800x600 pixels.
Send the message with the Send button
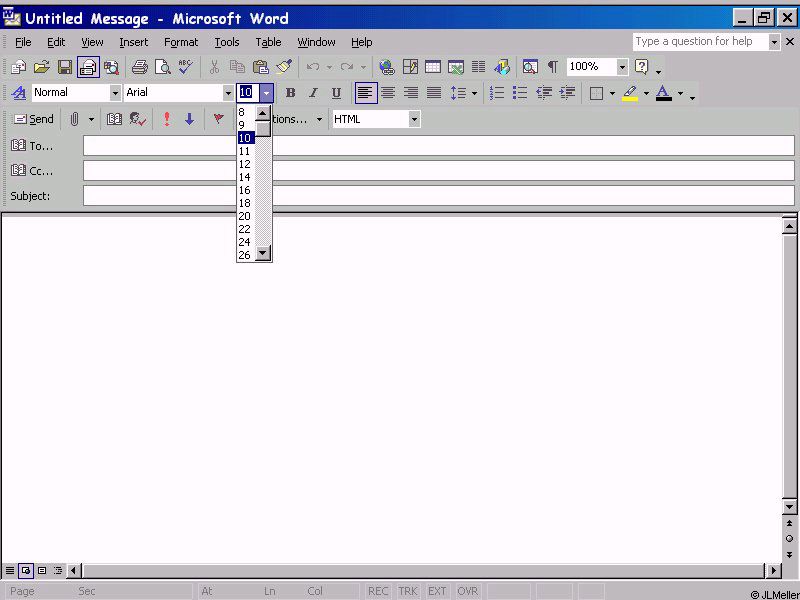click(x=34, y=119)
